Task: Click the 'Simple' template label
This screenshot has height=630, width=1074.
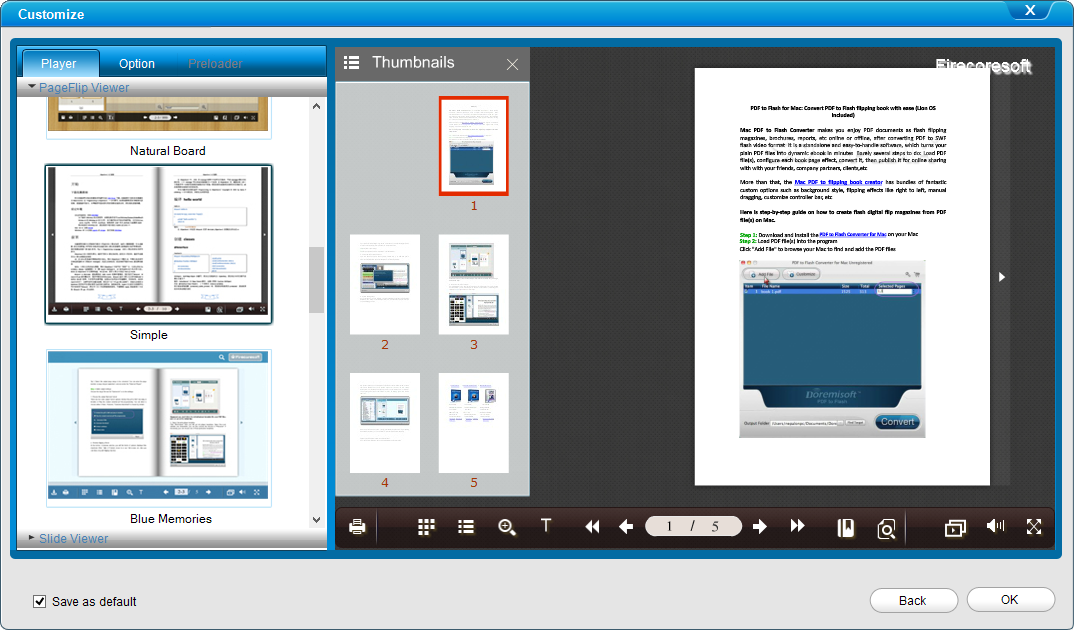Action: [149, 335]
